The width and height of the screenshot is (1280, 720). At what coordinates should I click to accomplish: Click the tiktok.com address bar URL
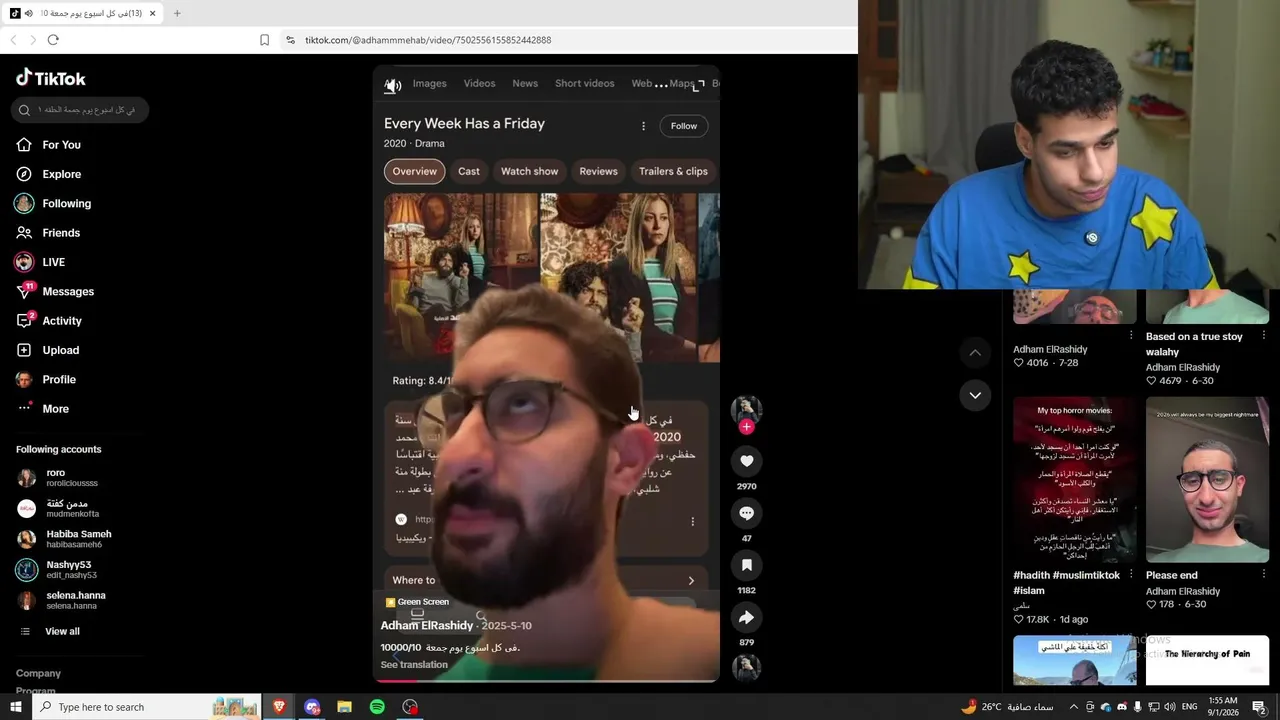coord(428,40)
